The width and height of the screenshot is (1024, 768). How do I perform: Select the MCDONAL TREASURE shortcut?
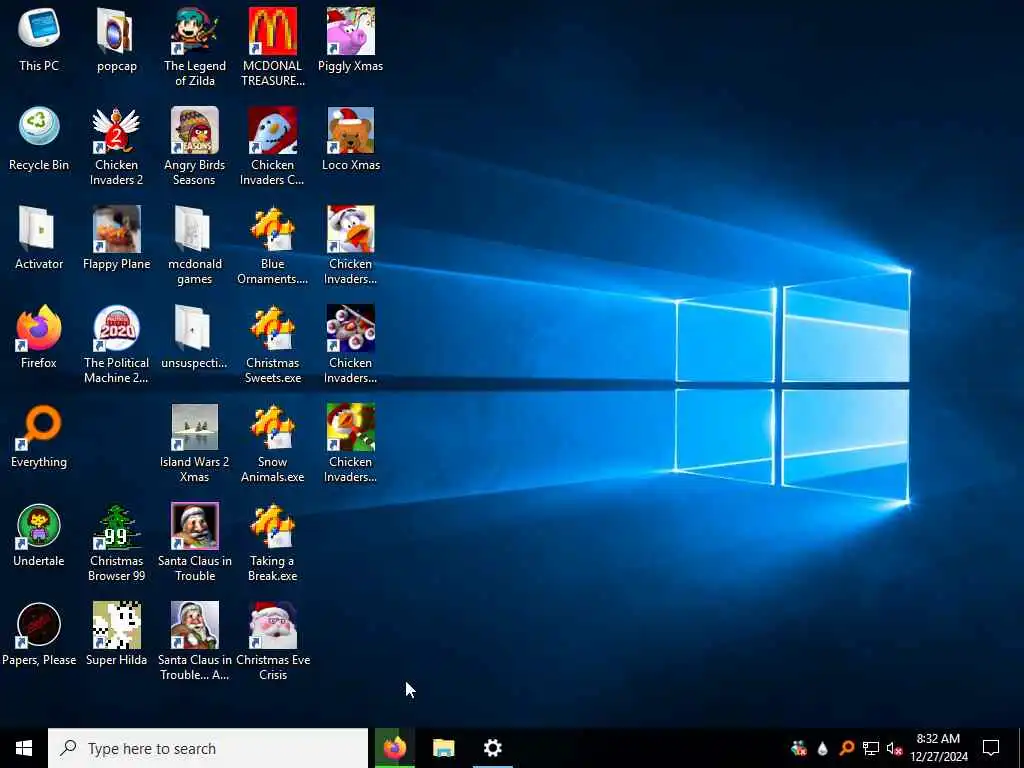(272, 31)
